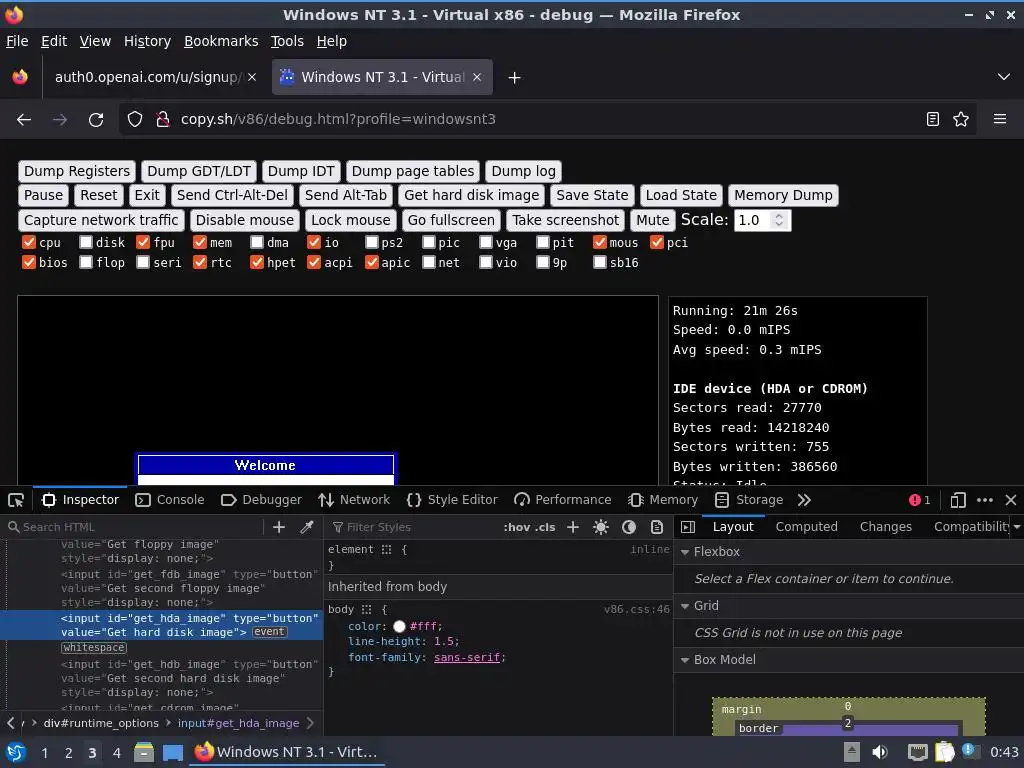This screenshot has width=1024, height=768.
Task: Open tracking protection shield icon
Action: 135,120
